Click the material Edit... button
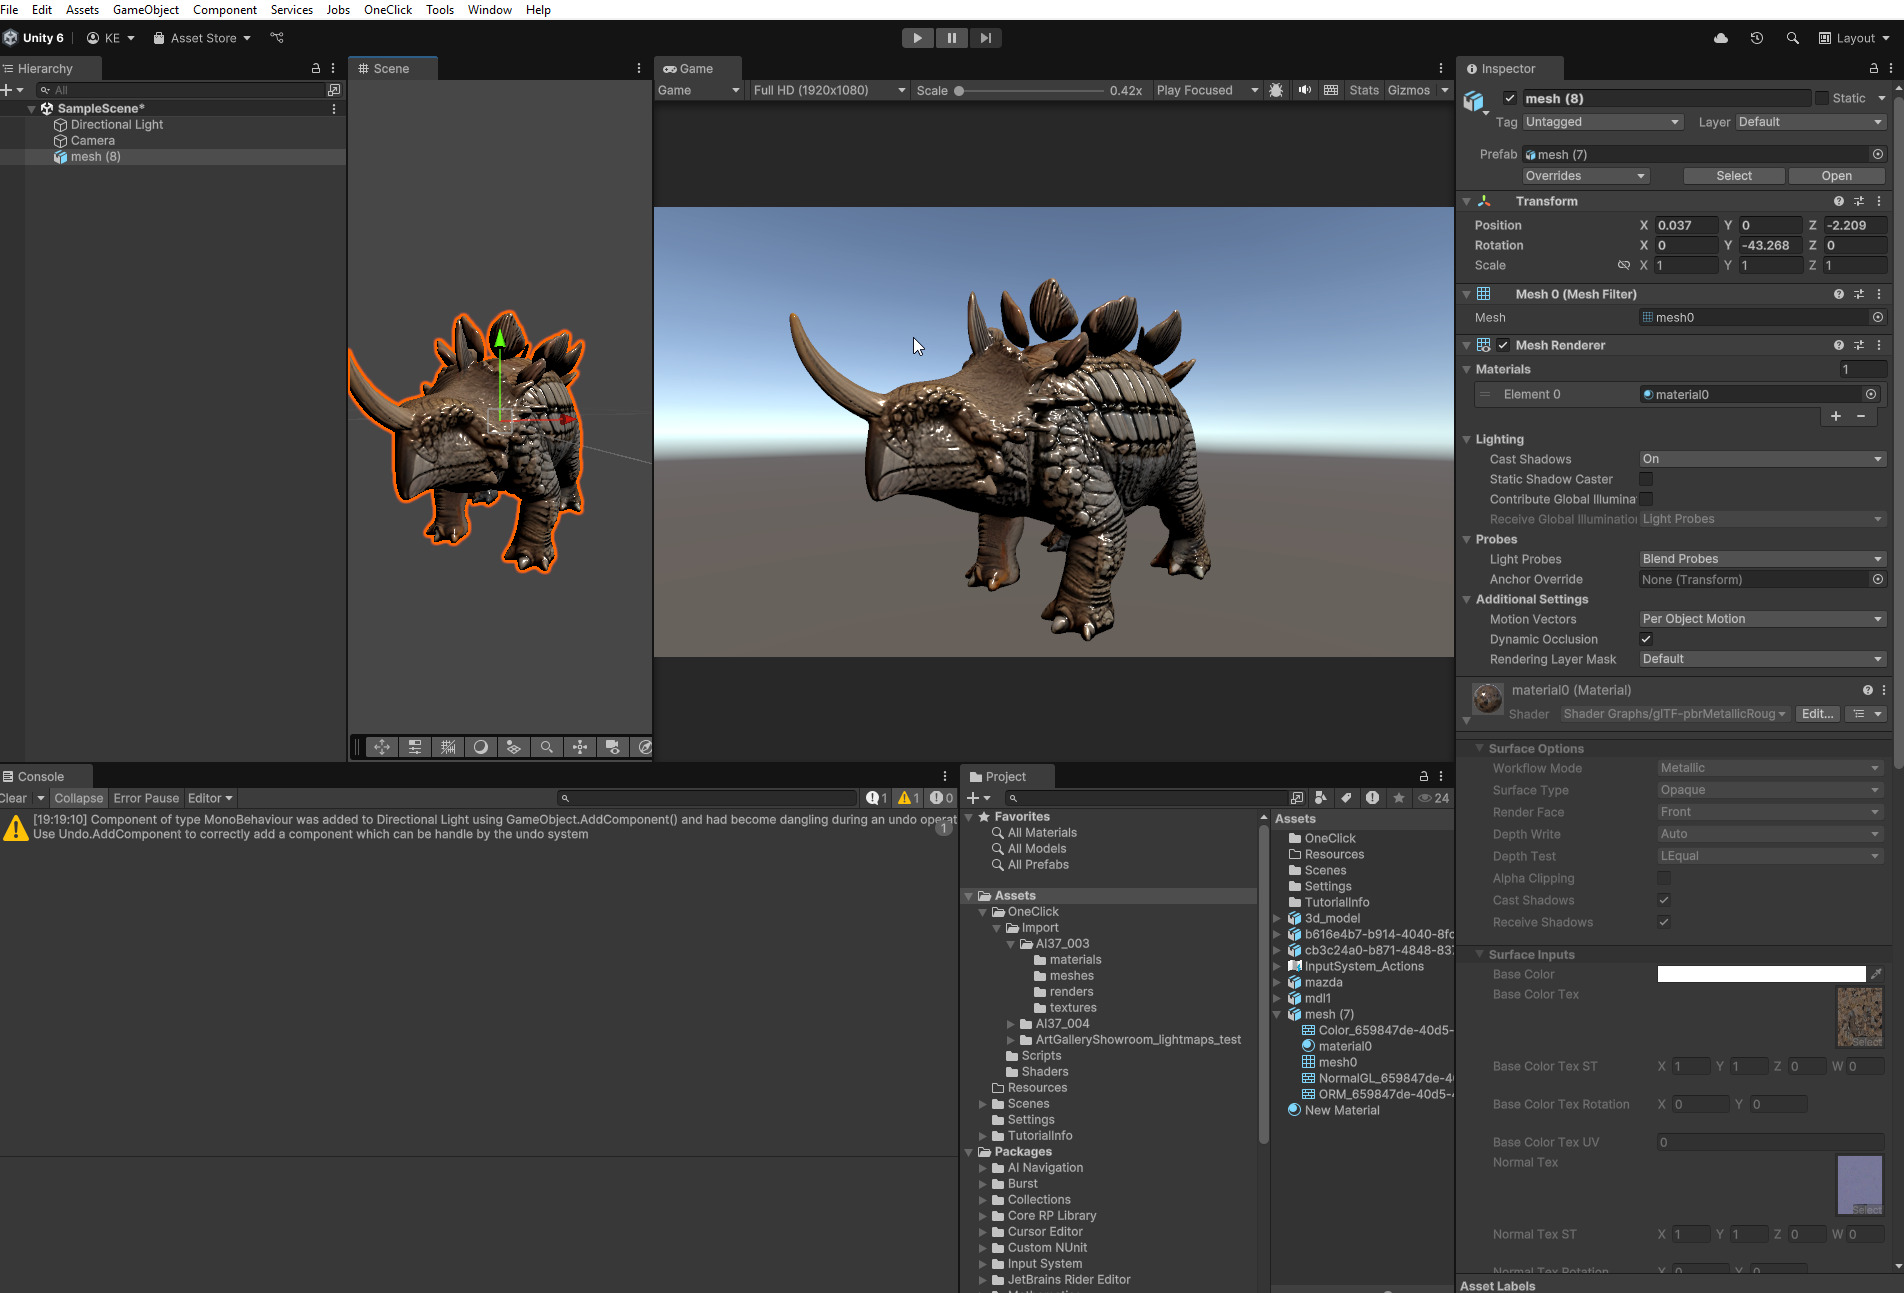Image resolution: width=1904 pixels, height=1293 pixels. (x=1817, y=714)
